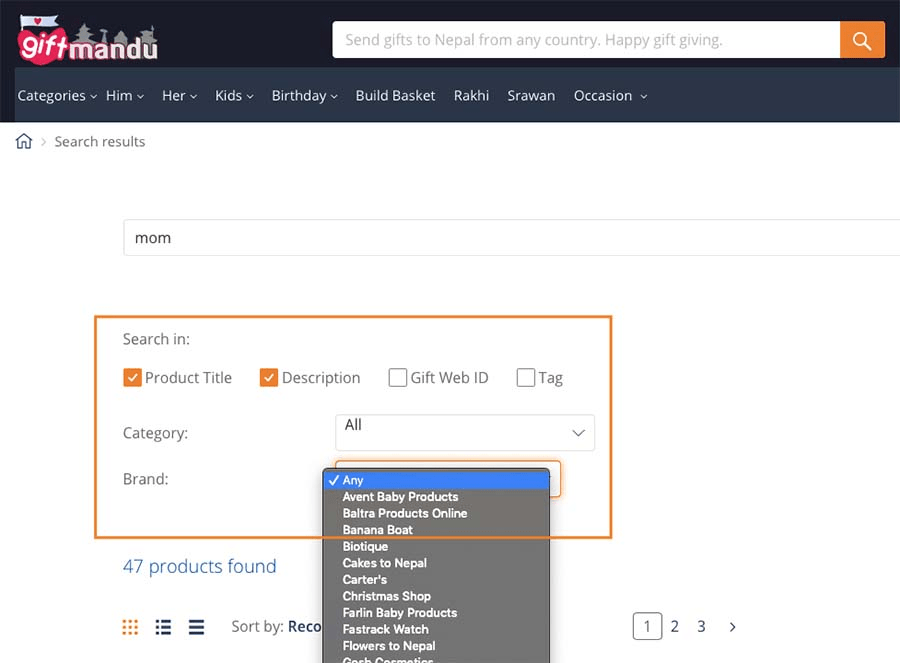
Task: Uncheck the Product Title checkbox
Action: tap(132, 377)
